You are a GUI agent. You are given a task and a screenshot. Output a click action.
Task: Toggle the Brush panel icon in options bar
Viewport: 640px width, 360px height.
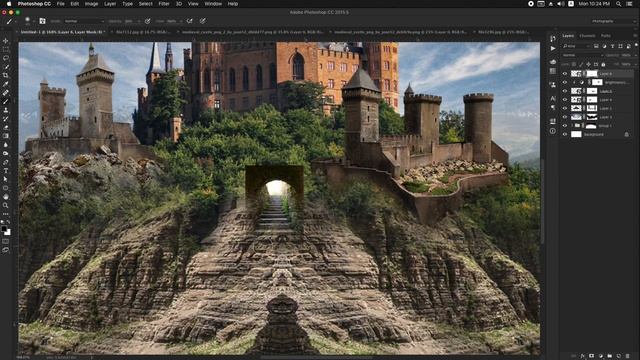tap(42, 21)
